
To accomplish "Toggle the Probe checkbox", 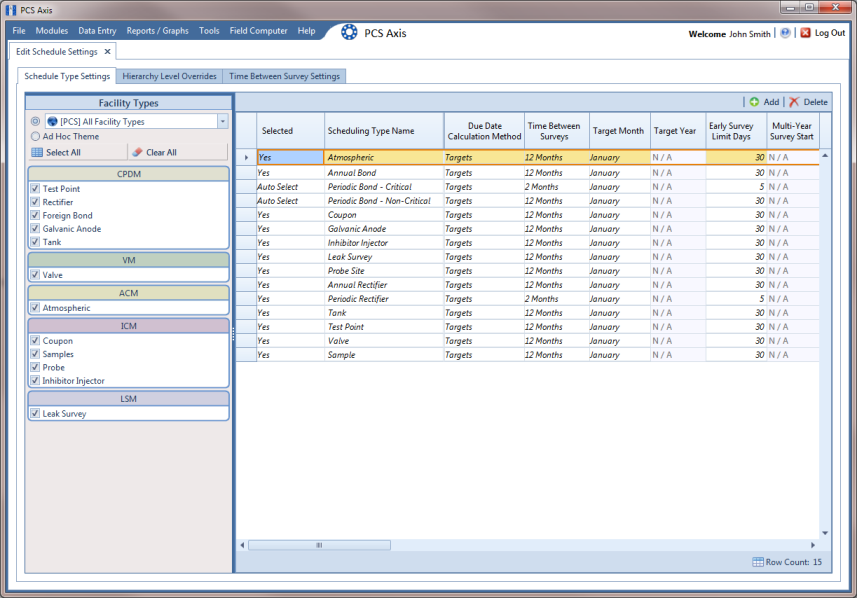I will tap(35, 367).
